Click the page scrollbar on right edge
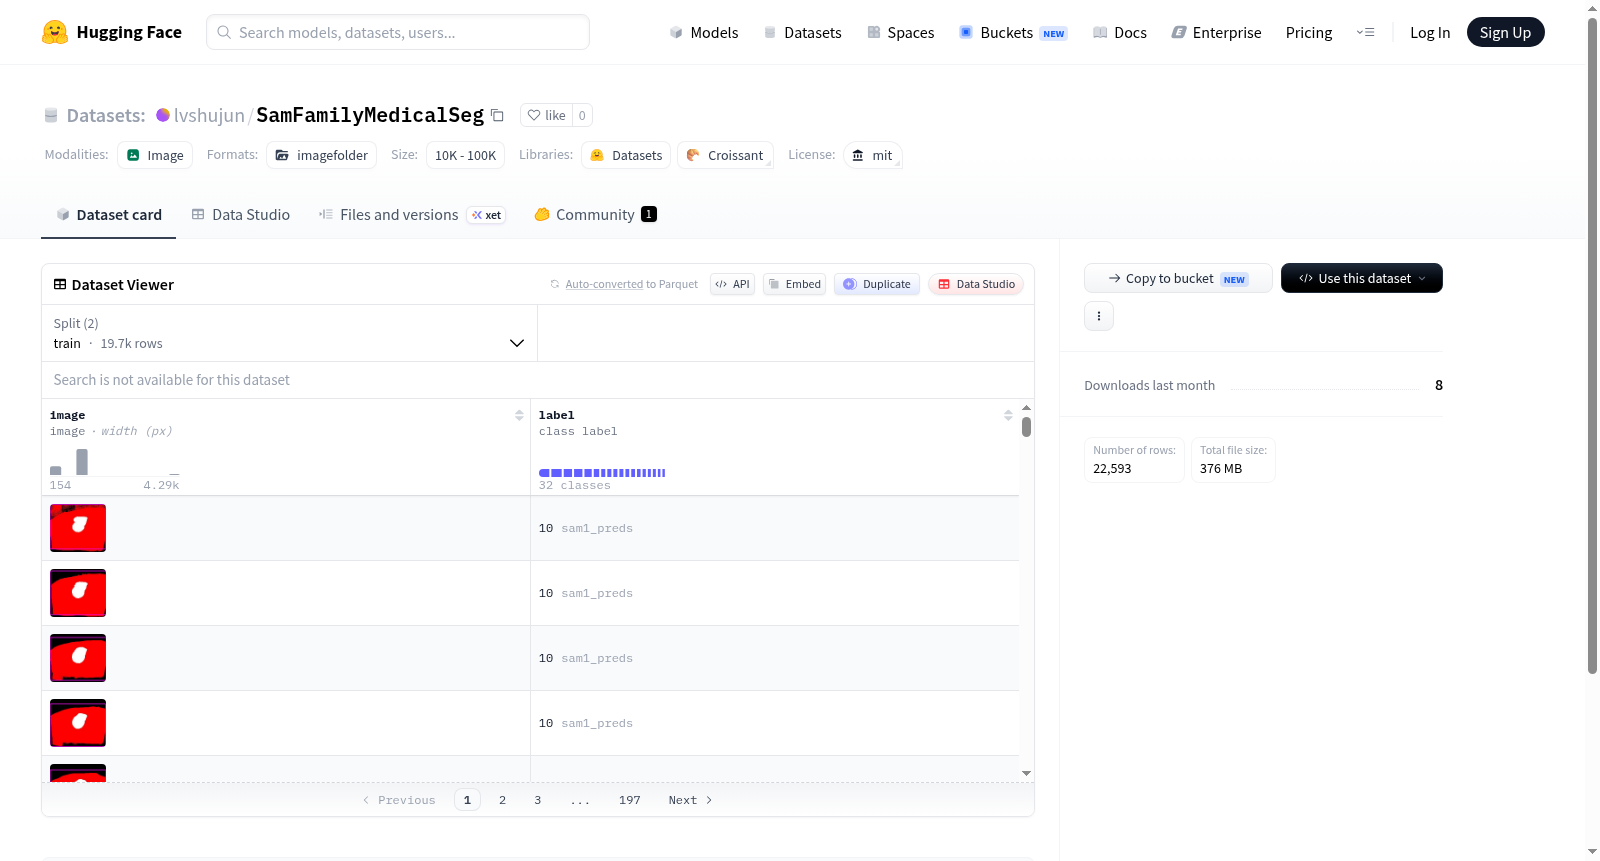1600x861 pixels. pyautogui.click(x=1592, y=345)
